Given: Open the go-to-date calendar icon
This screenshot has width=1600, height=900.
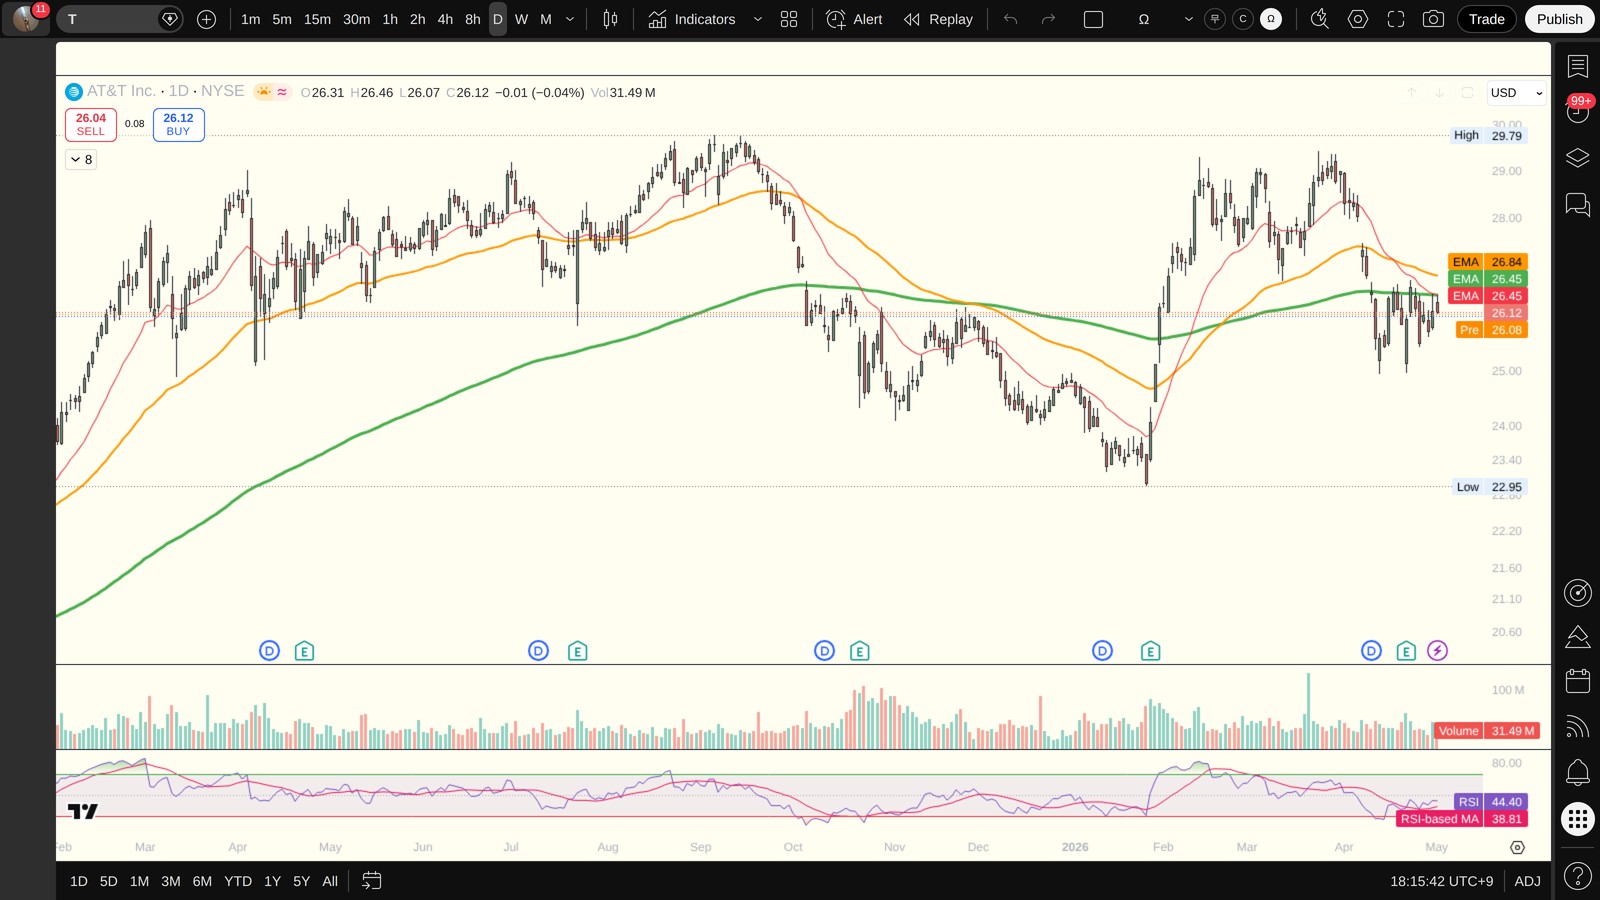Looking at the screenshot, I should tap(371, 881).
